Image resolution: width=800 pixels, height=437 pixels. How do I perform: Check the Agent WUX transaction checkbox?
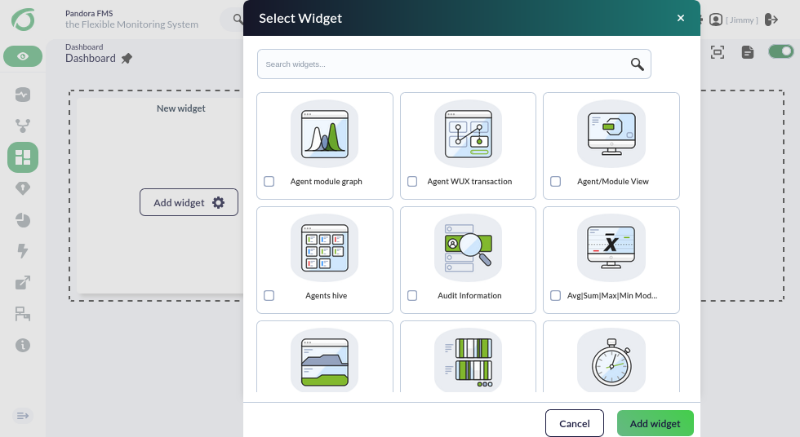tap(412, 181)
